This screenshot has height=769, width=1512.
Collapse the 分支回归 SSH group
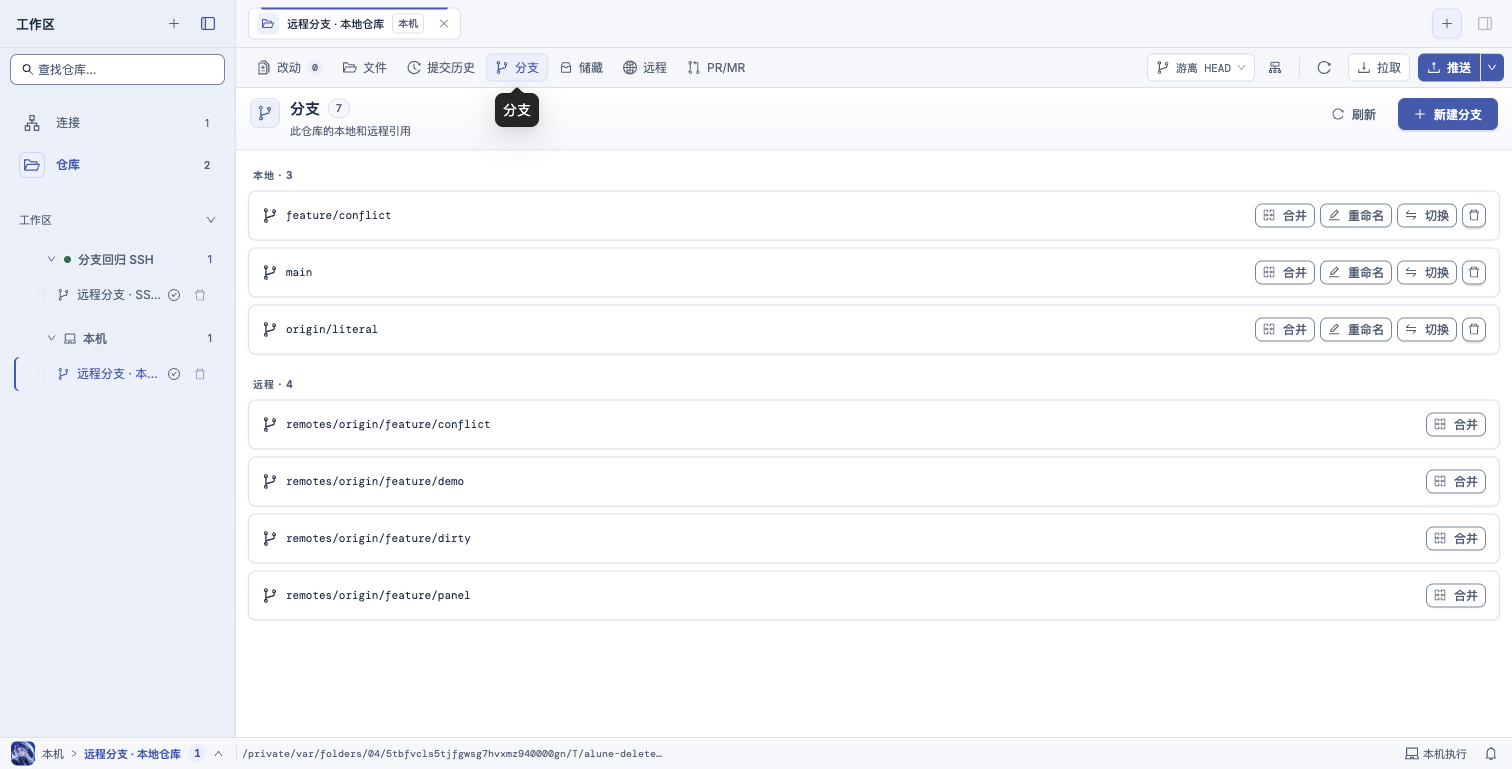click(x=52, y=259)
